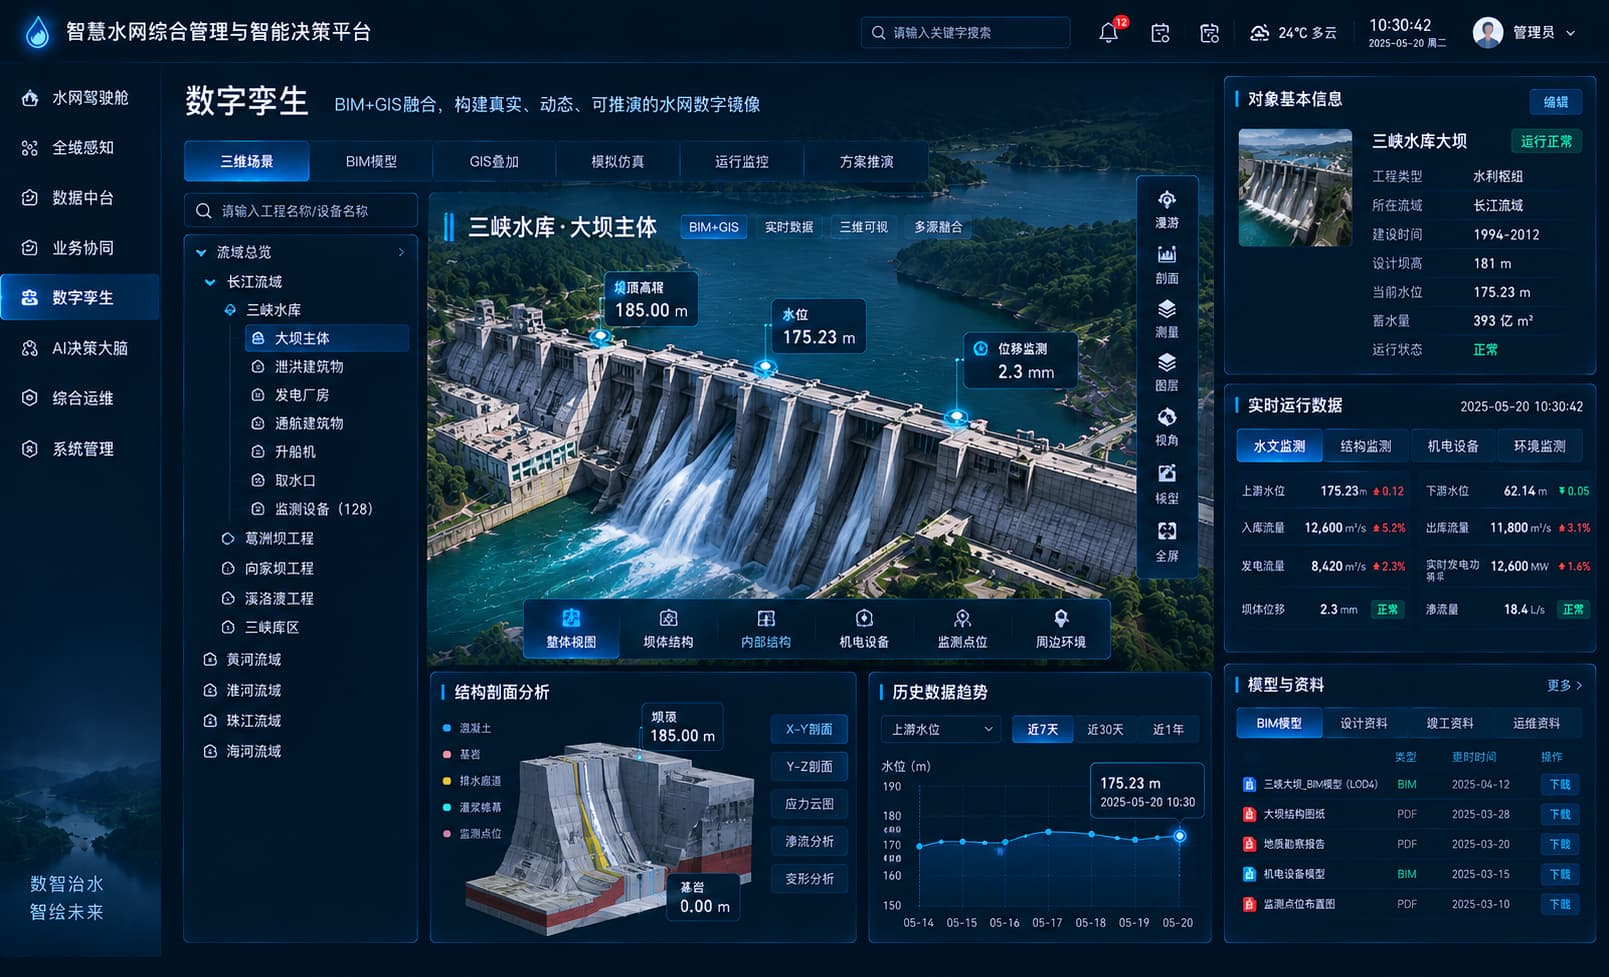
Task: Switch to 内部结构 internal structure view
Action: pyautogui.click(x=766, y=629)
